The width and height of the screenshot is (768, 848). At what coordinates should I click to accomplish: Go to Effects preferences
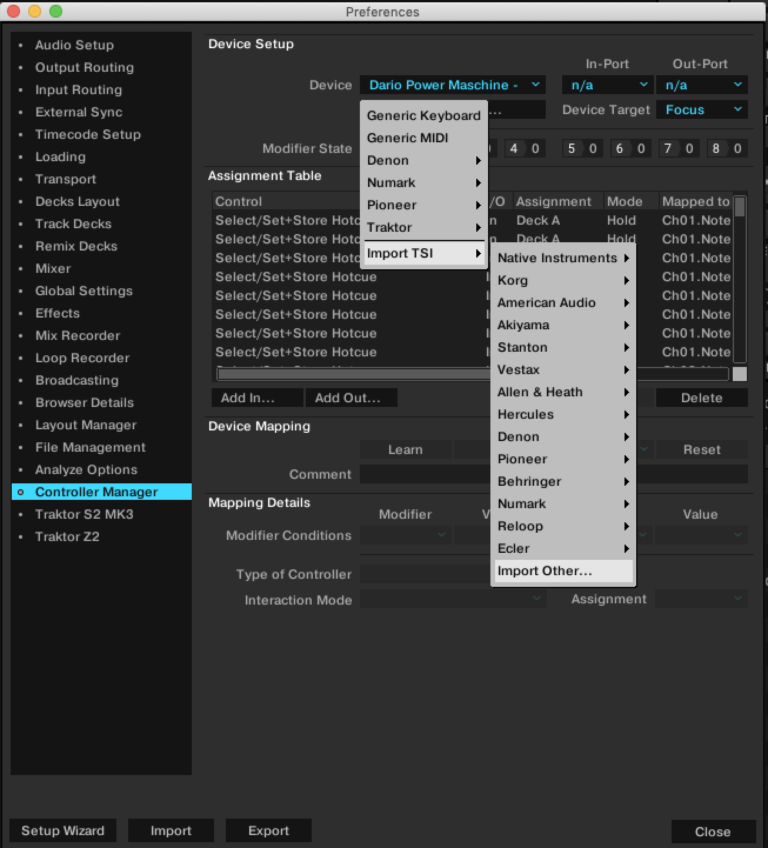click(x=57, y=314)
